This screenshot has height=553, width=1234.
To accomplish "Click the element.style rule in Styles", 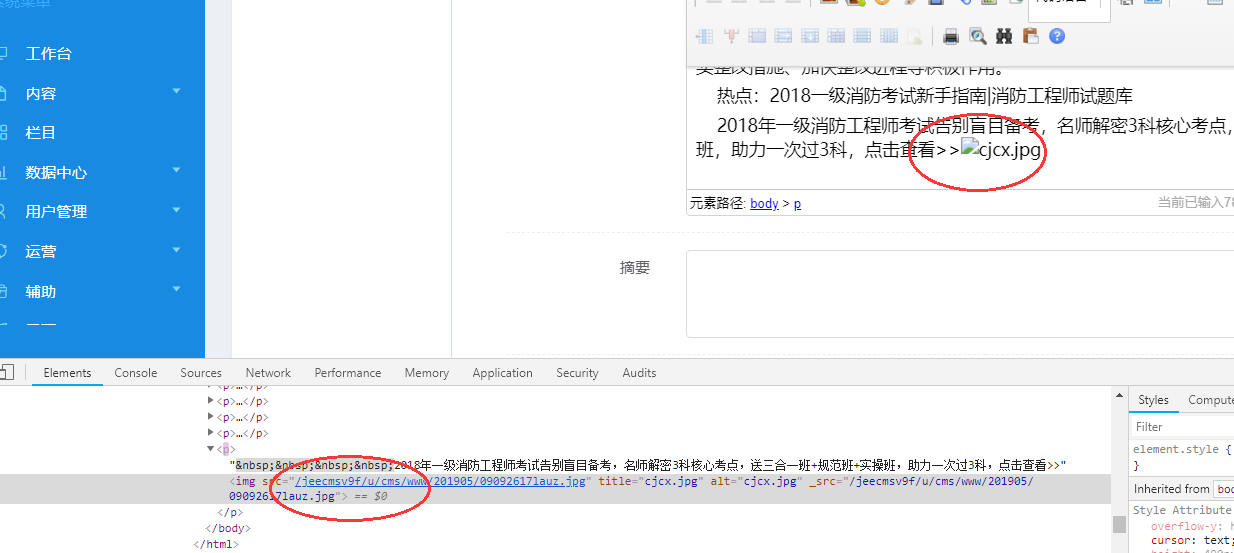I will pos(1181,449).
